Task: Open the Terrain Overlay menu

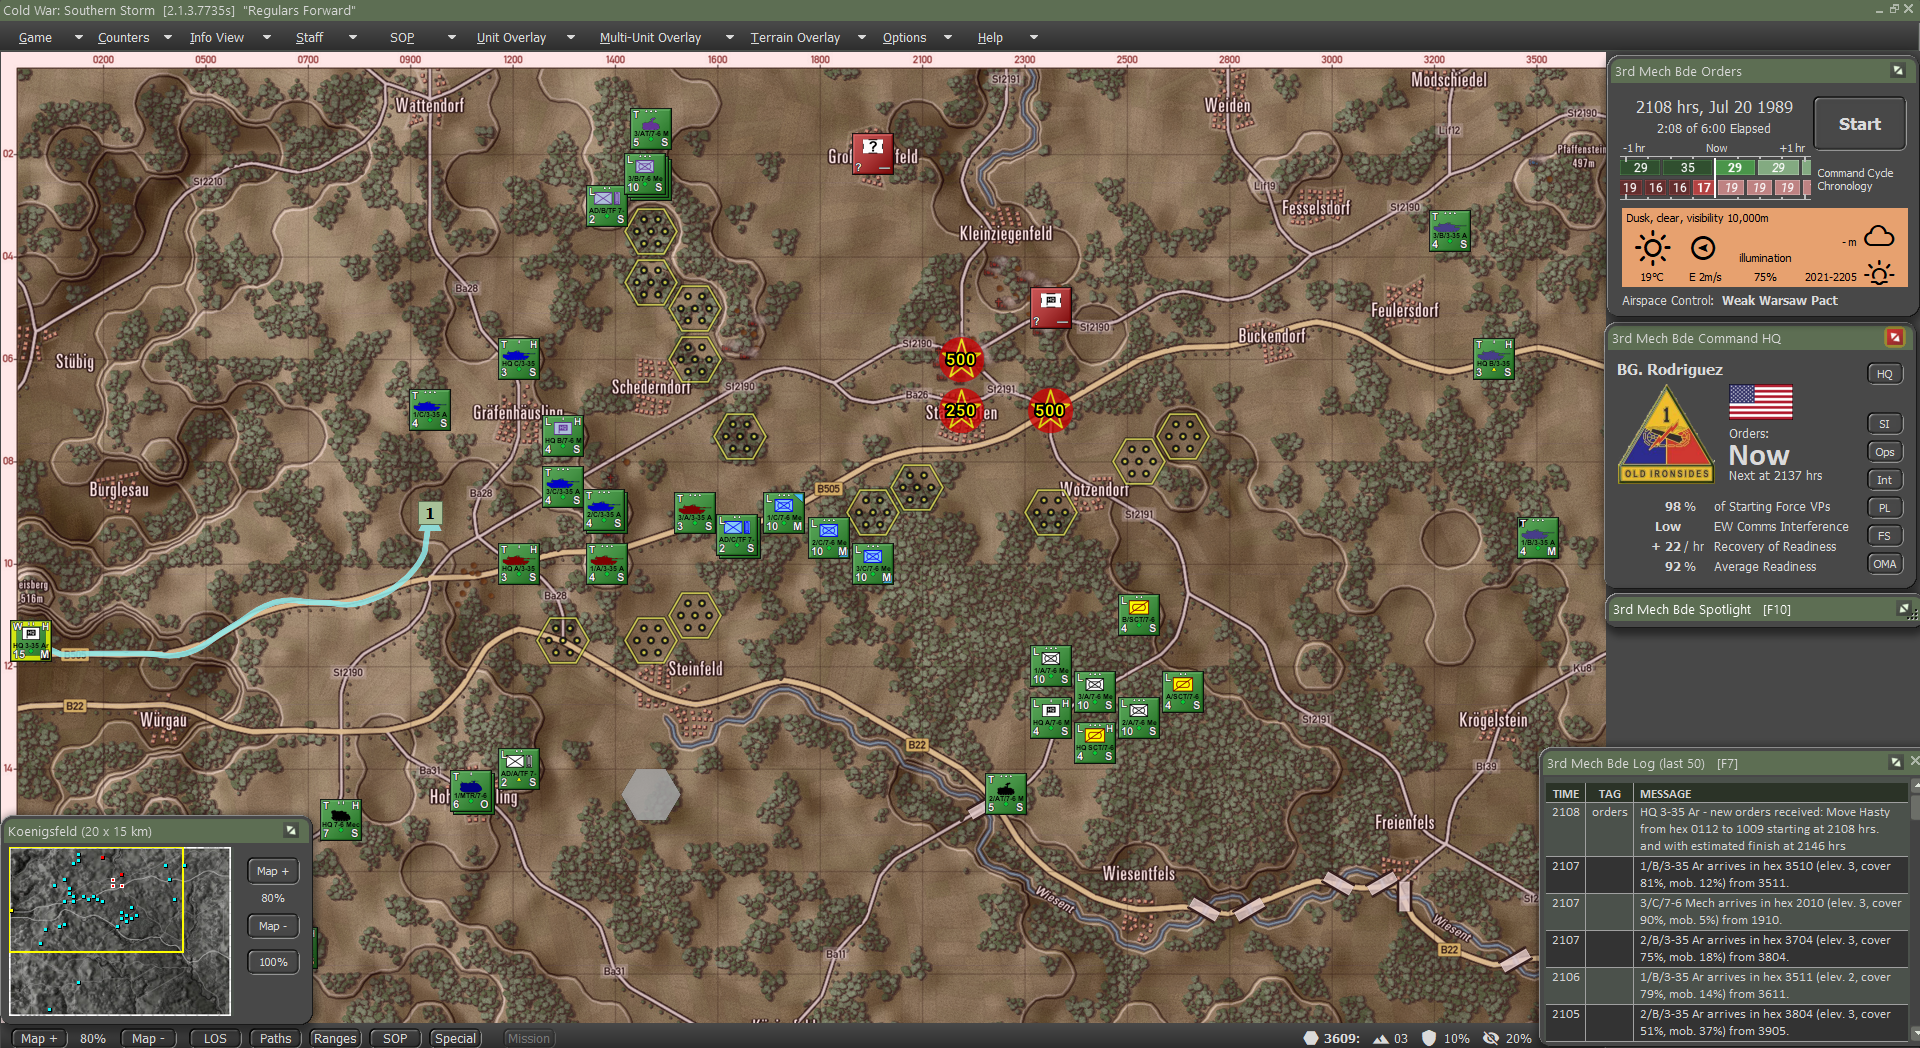Action: tap(795, 38)
